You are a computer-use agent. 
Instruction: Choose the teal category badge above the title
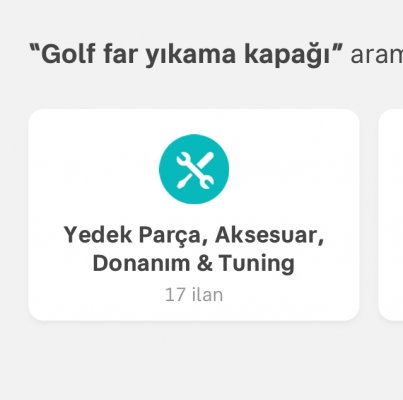coord(194,169)
